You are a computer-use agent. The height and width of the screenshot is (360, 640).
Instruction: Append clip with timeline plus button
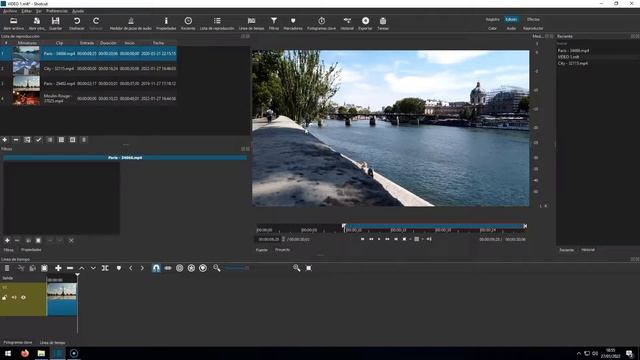click(x=58, y=268)
